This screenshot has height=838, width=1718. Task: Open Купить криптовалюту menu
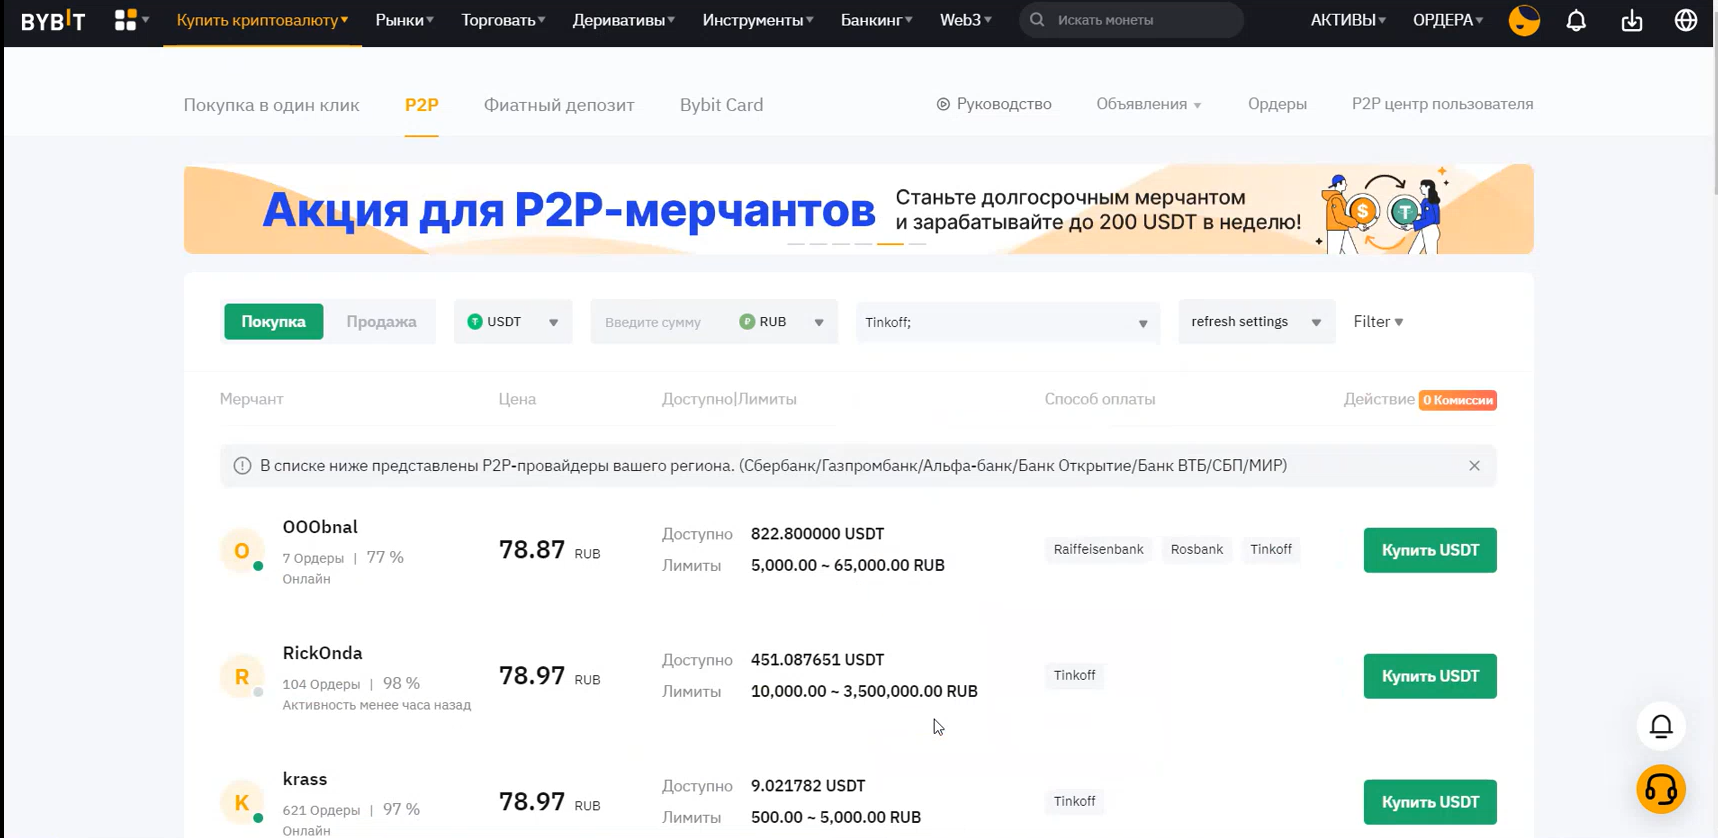click(x=263, y=20)
